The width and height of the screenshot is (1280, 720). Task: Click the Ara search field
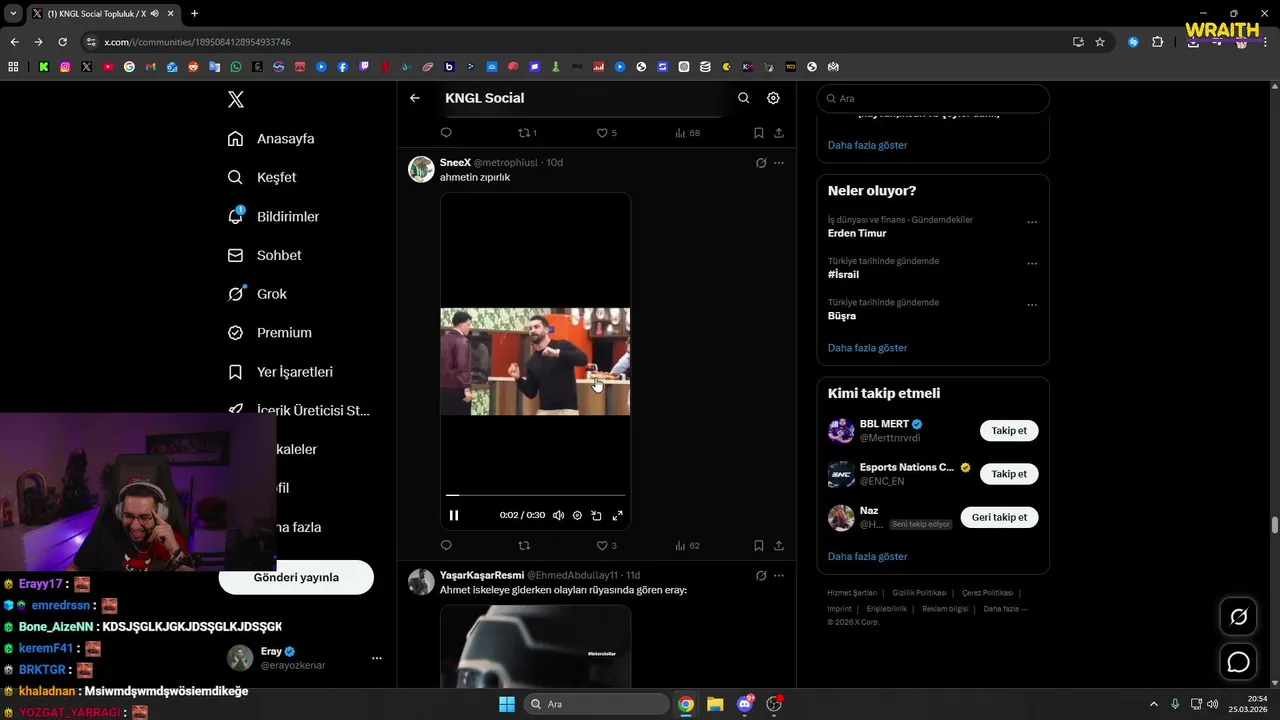click(x=933, y=98)
